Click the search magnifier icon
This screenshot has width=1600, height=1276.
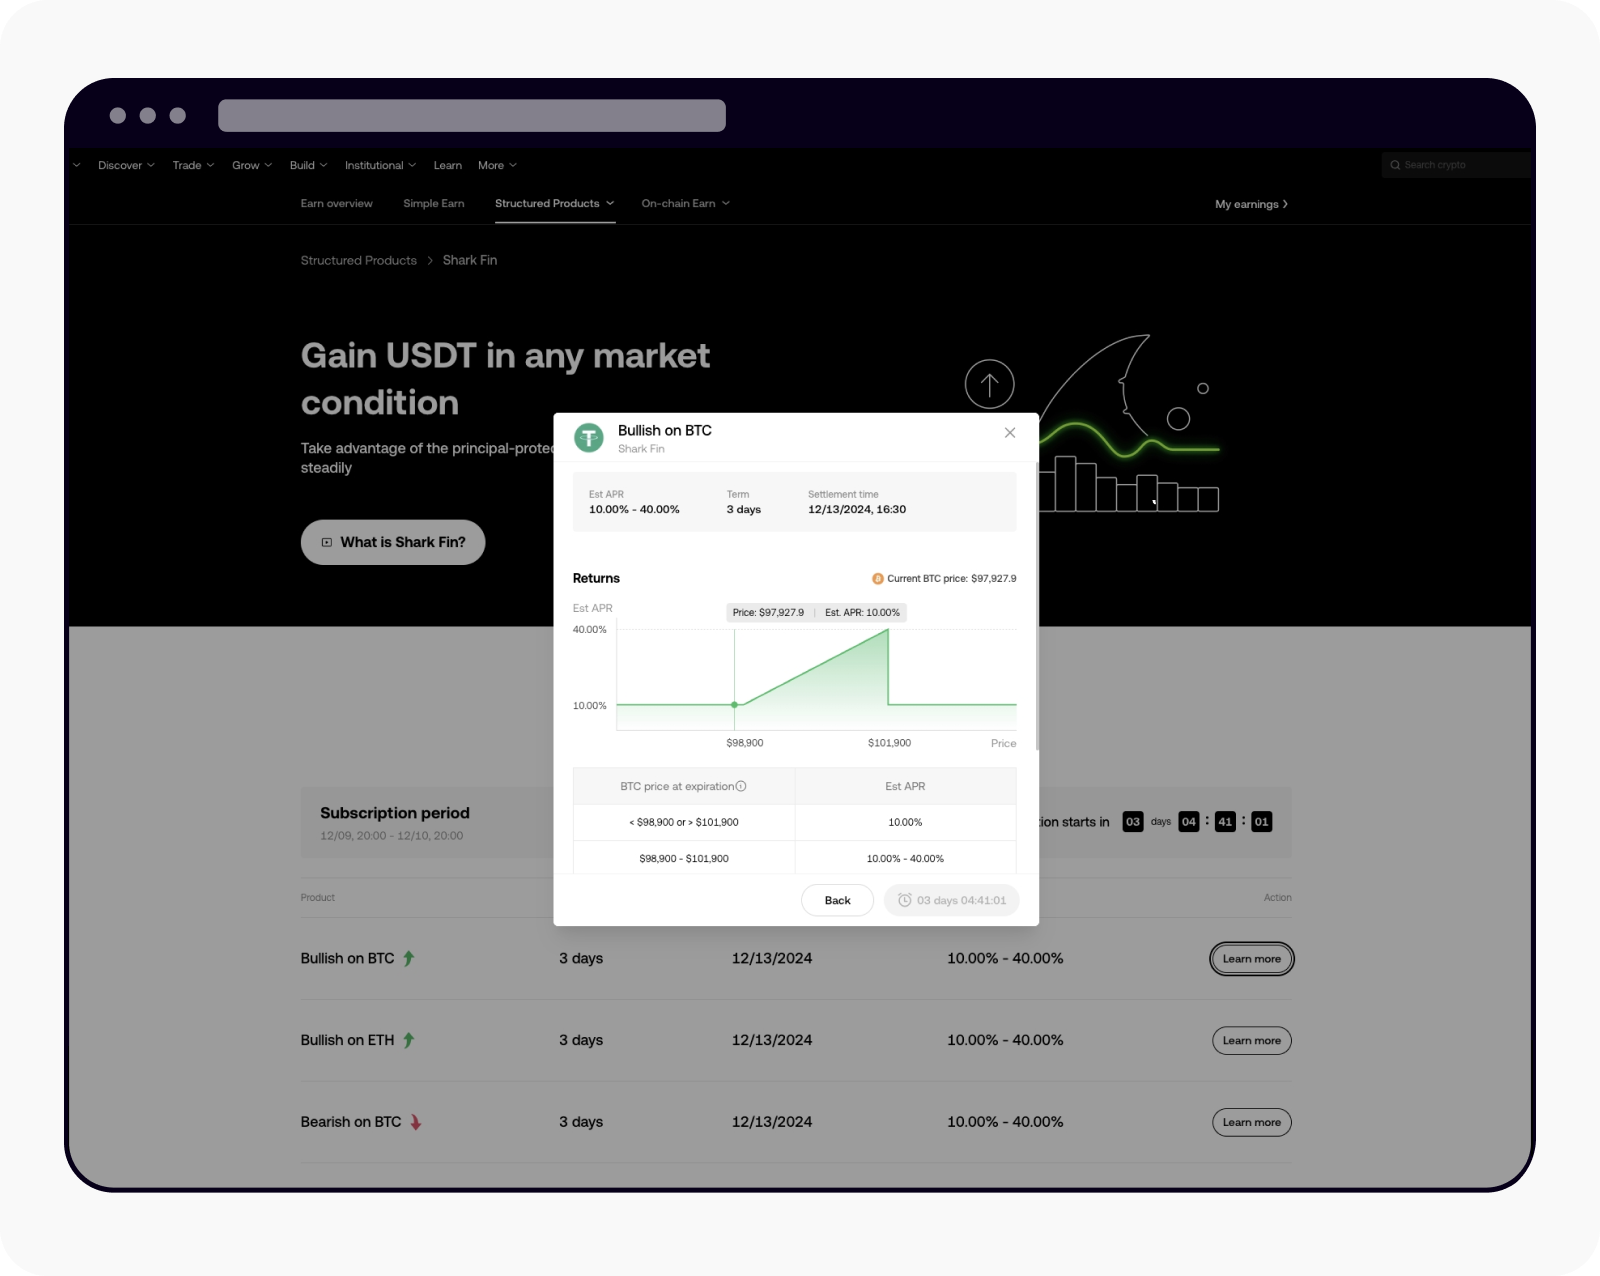pos(1395,165)
